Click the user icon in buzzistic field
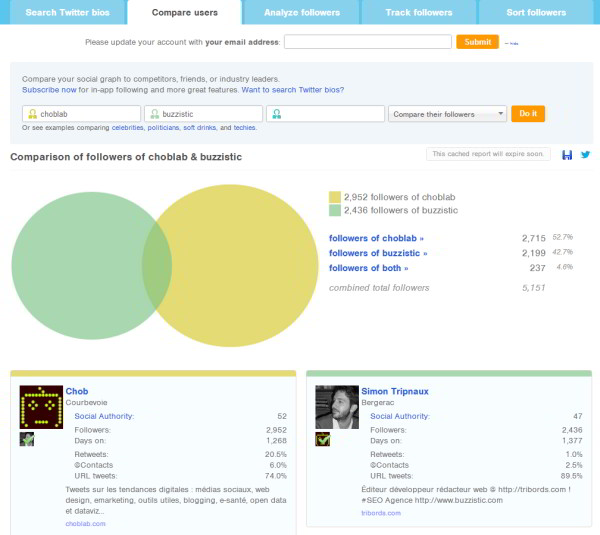Screen dimensions: 600x535 click(155, 114)
